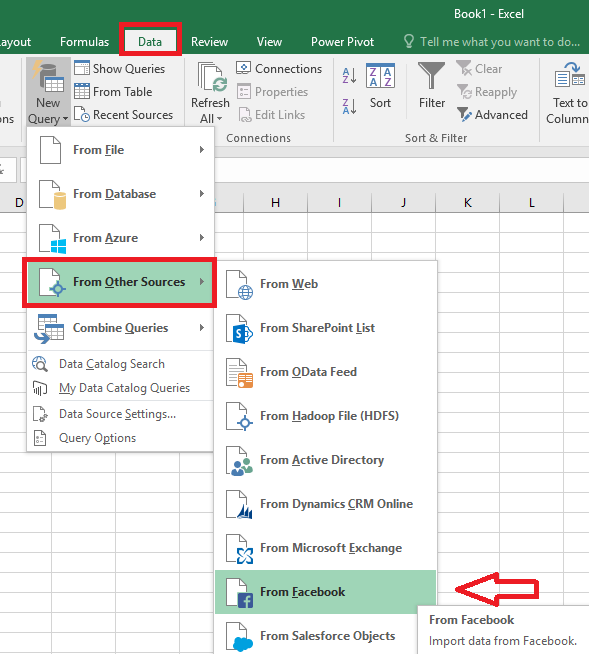This screenshot has width=589, height=654.
Task: Click the Microsoft Exchange icon
Action: [x=239, y=548]
